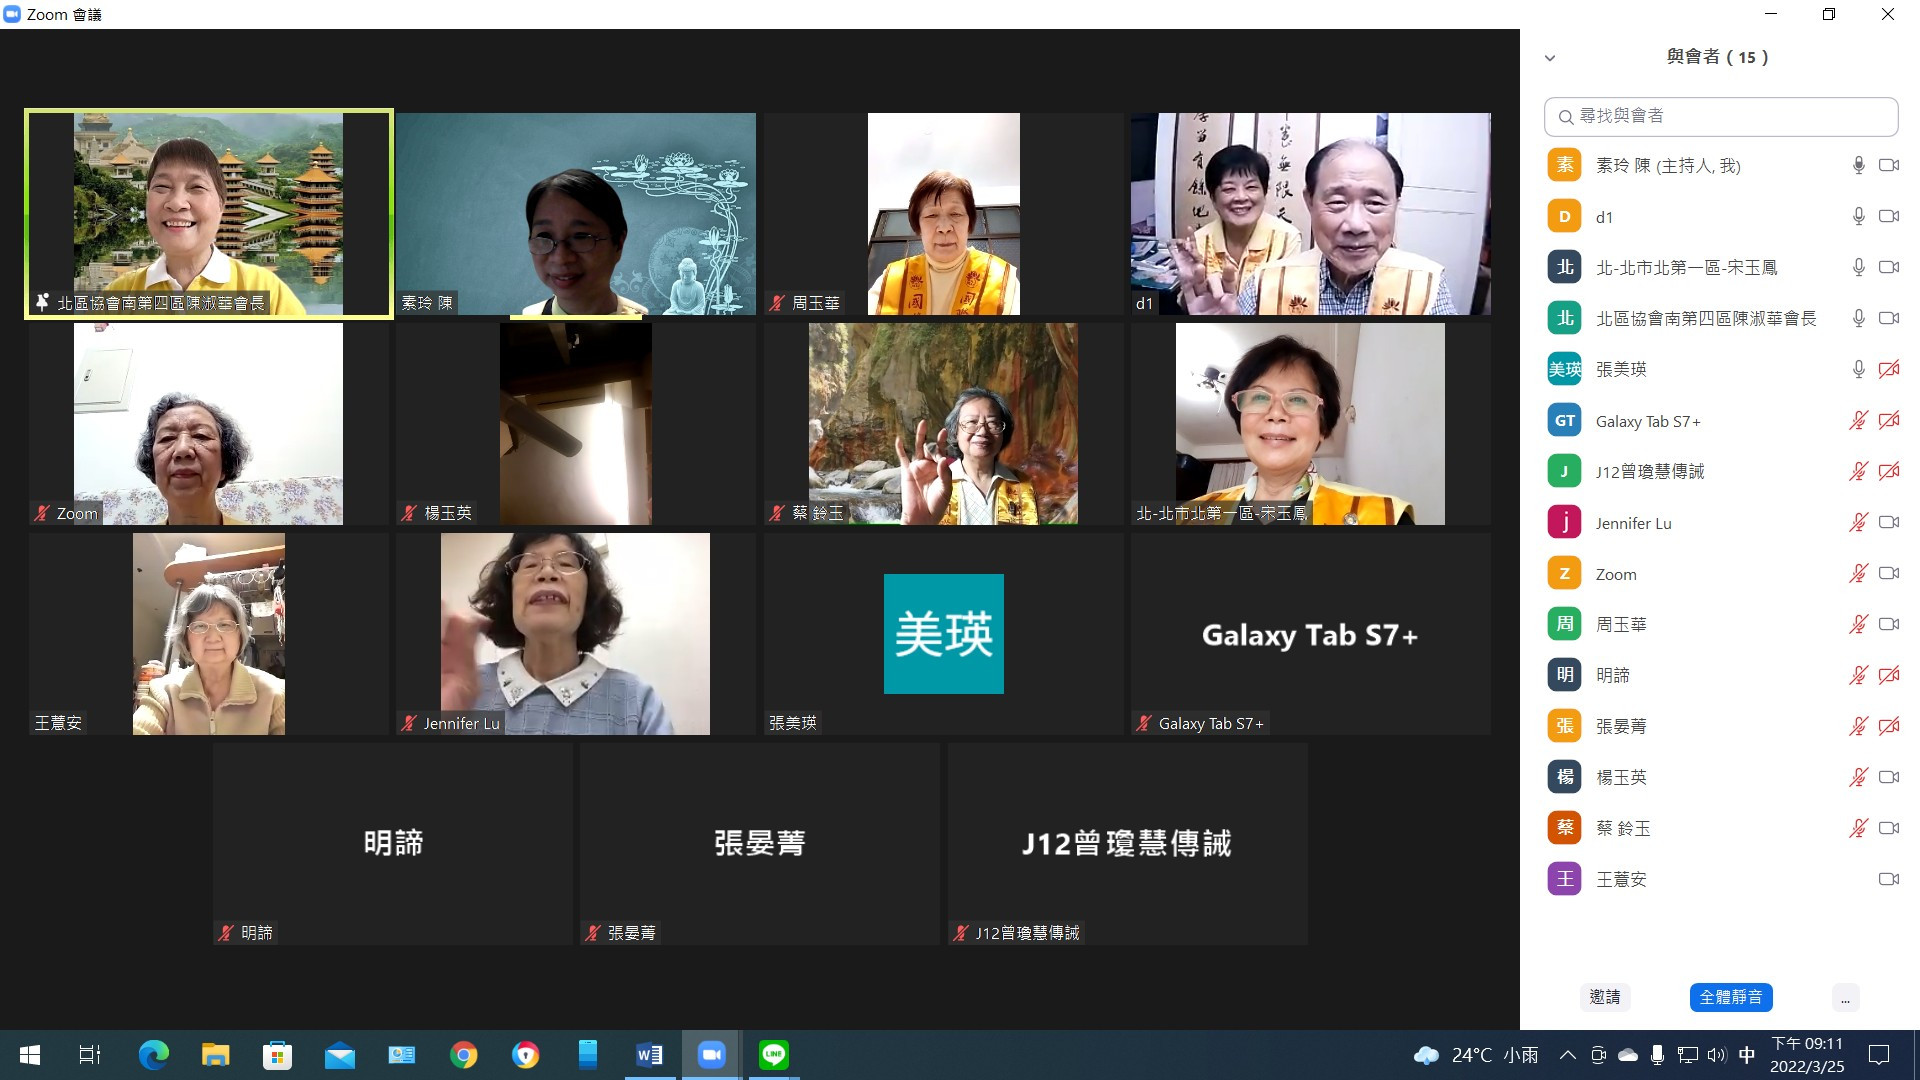This screenshot has height=1080, width=1920.
Task: Click muted microphone icon for Jennifer Lu
Action: tap(1858, 522)
